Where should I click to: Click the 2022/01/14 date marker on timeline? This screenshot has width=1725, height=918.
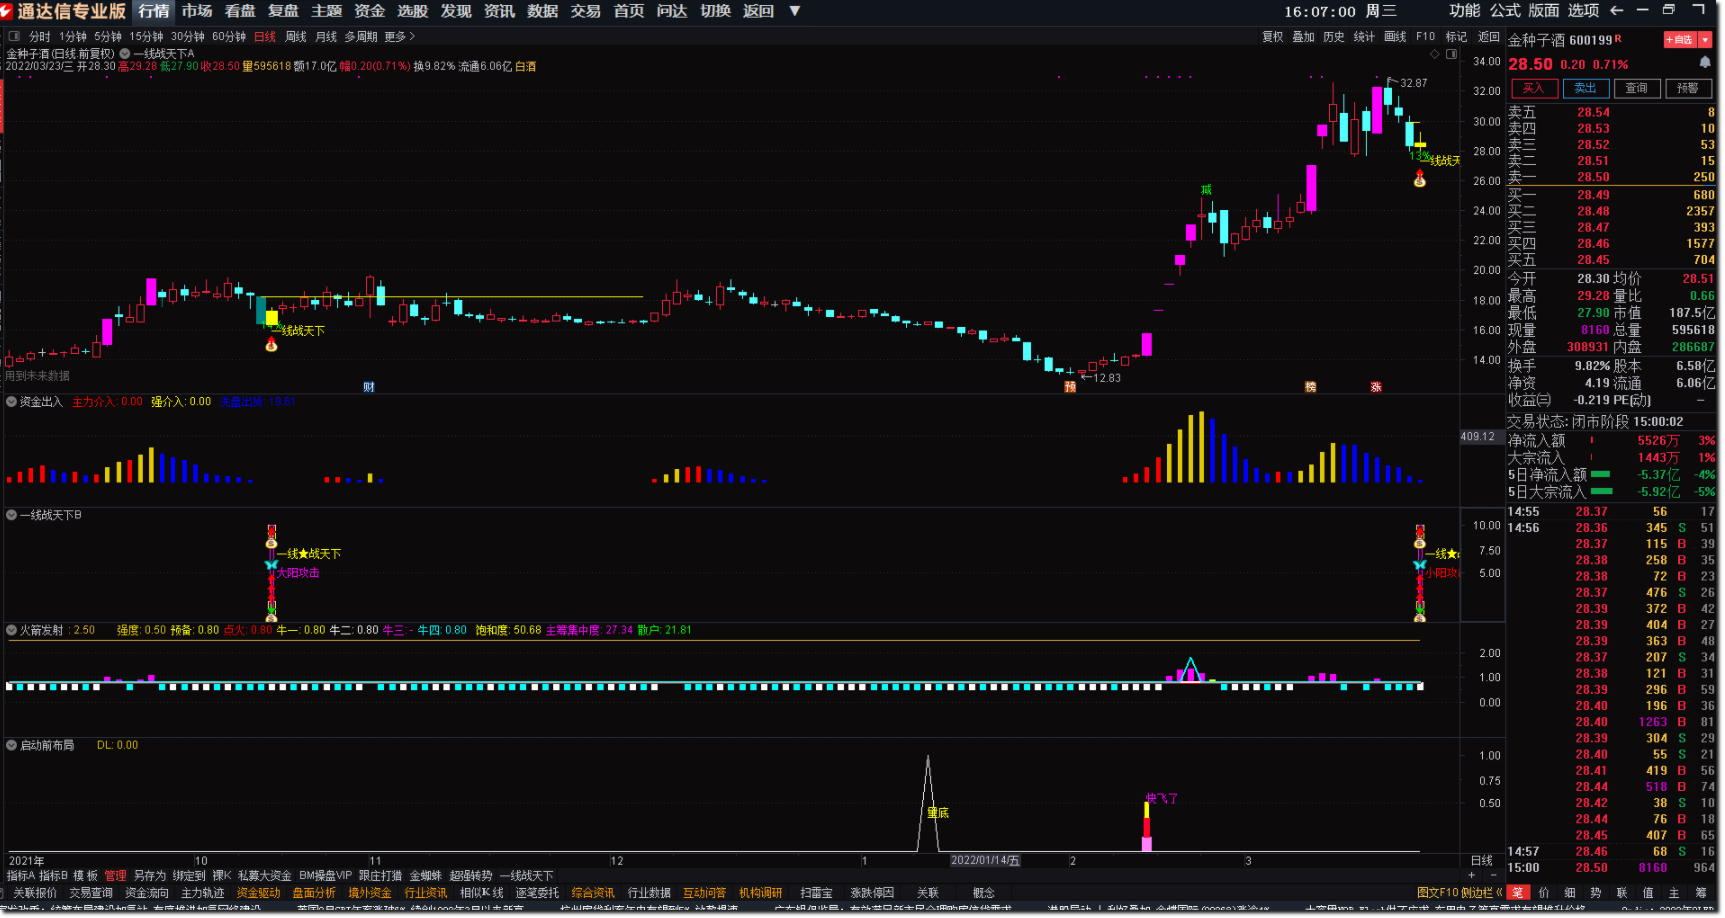[985, 860]
